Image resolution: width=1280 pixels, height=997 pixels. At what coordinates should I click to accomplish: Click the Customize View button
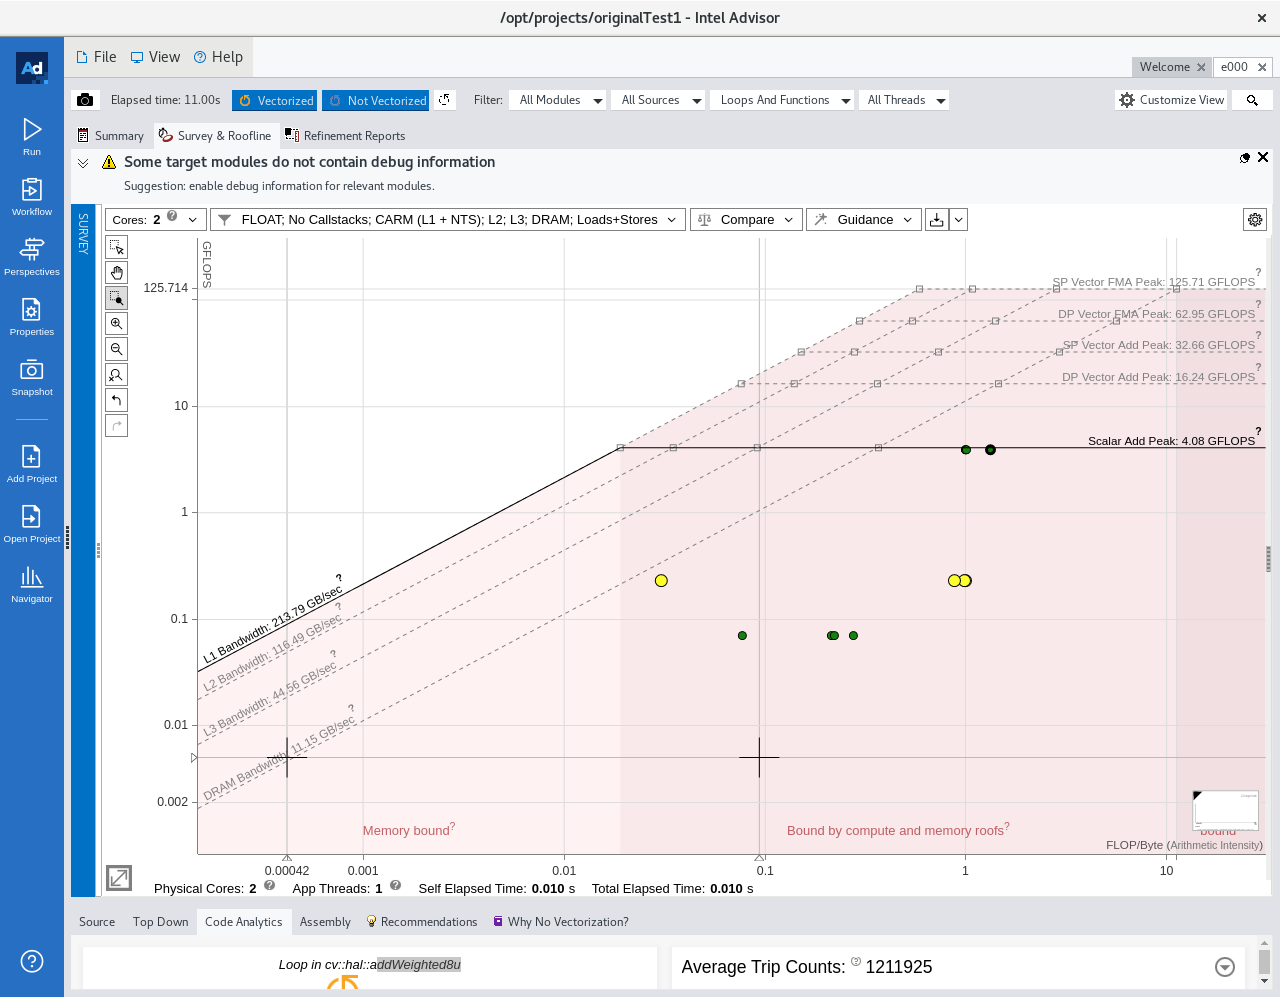pyautogui.click(x=1171, y=100)
